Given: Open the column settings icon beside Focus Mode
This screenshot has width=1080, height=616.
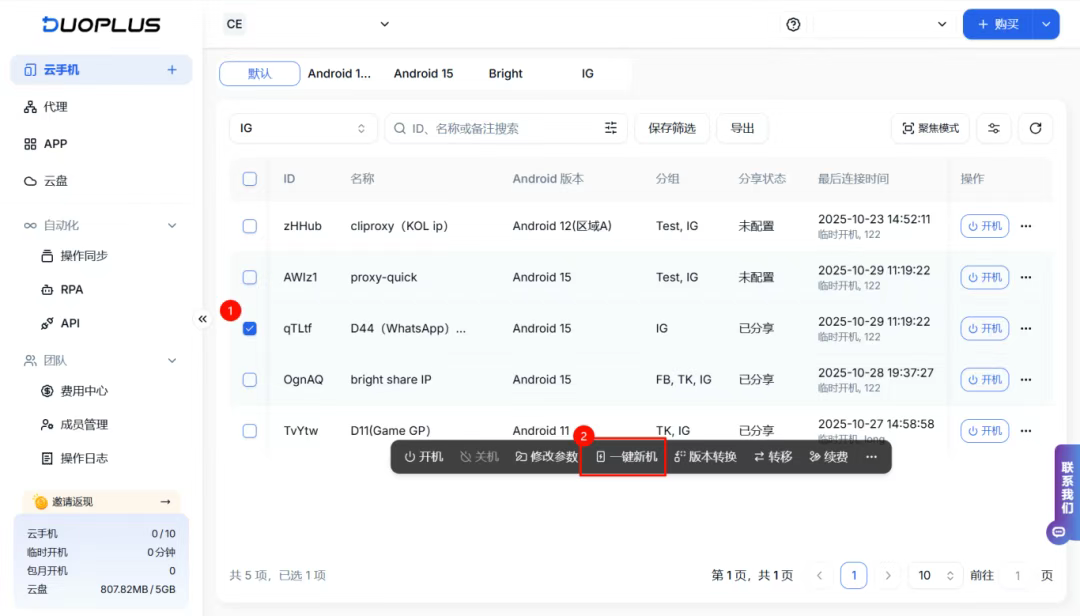Looking at the screenshot, I should 993,128.
